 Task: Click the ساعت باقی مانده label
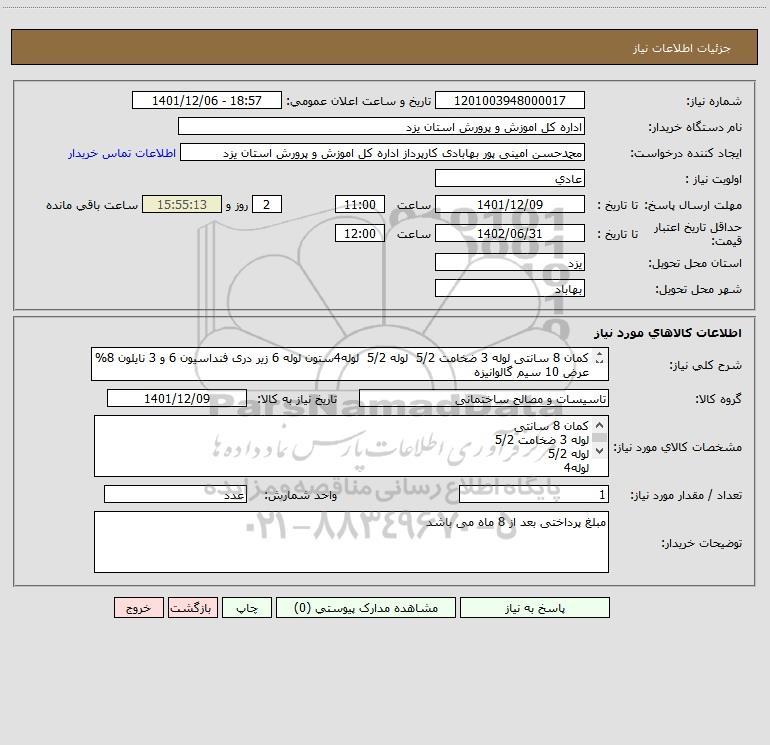click(x=92, y=205)
